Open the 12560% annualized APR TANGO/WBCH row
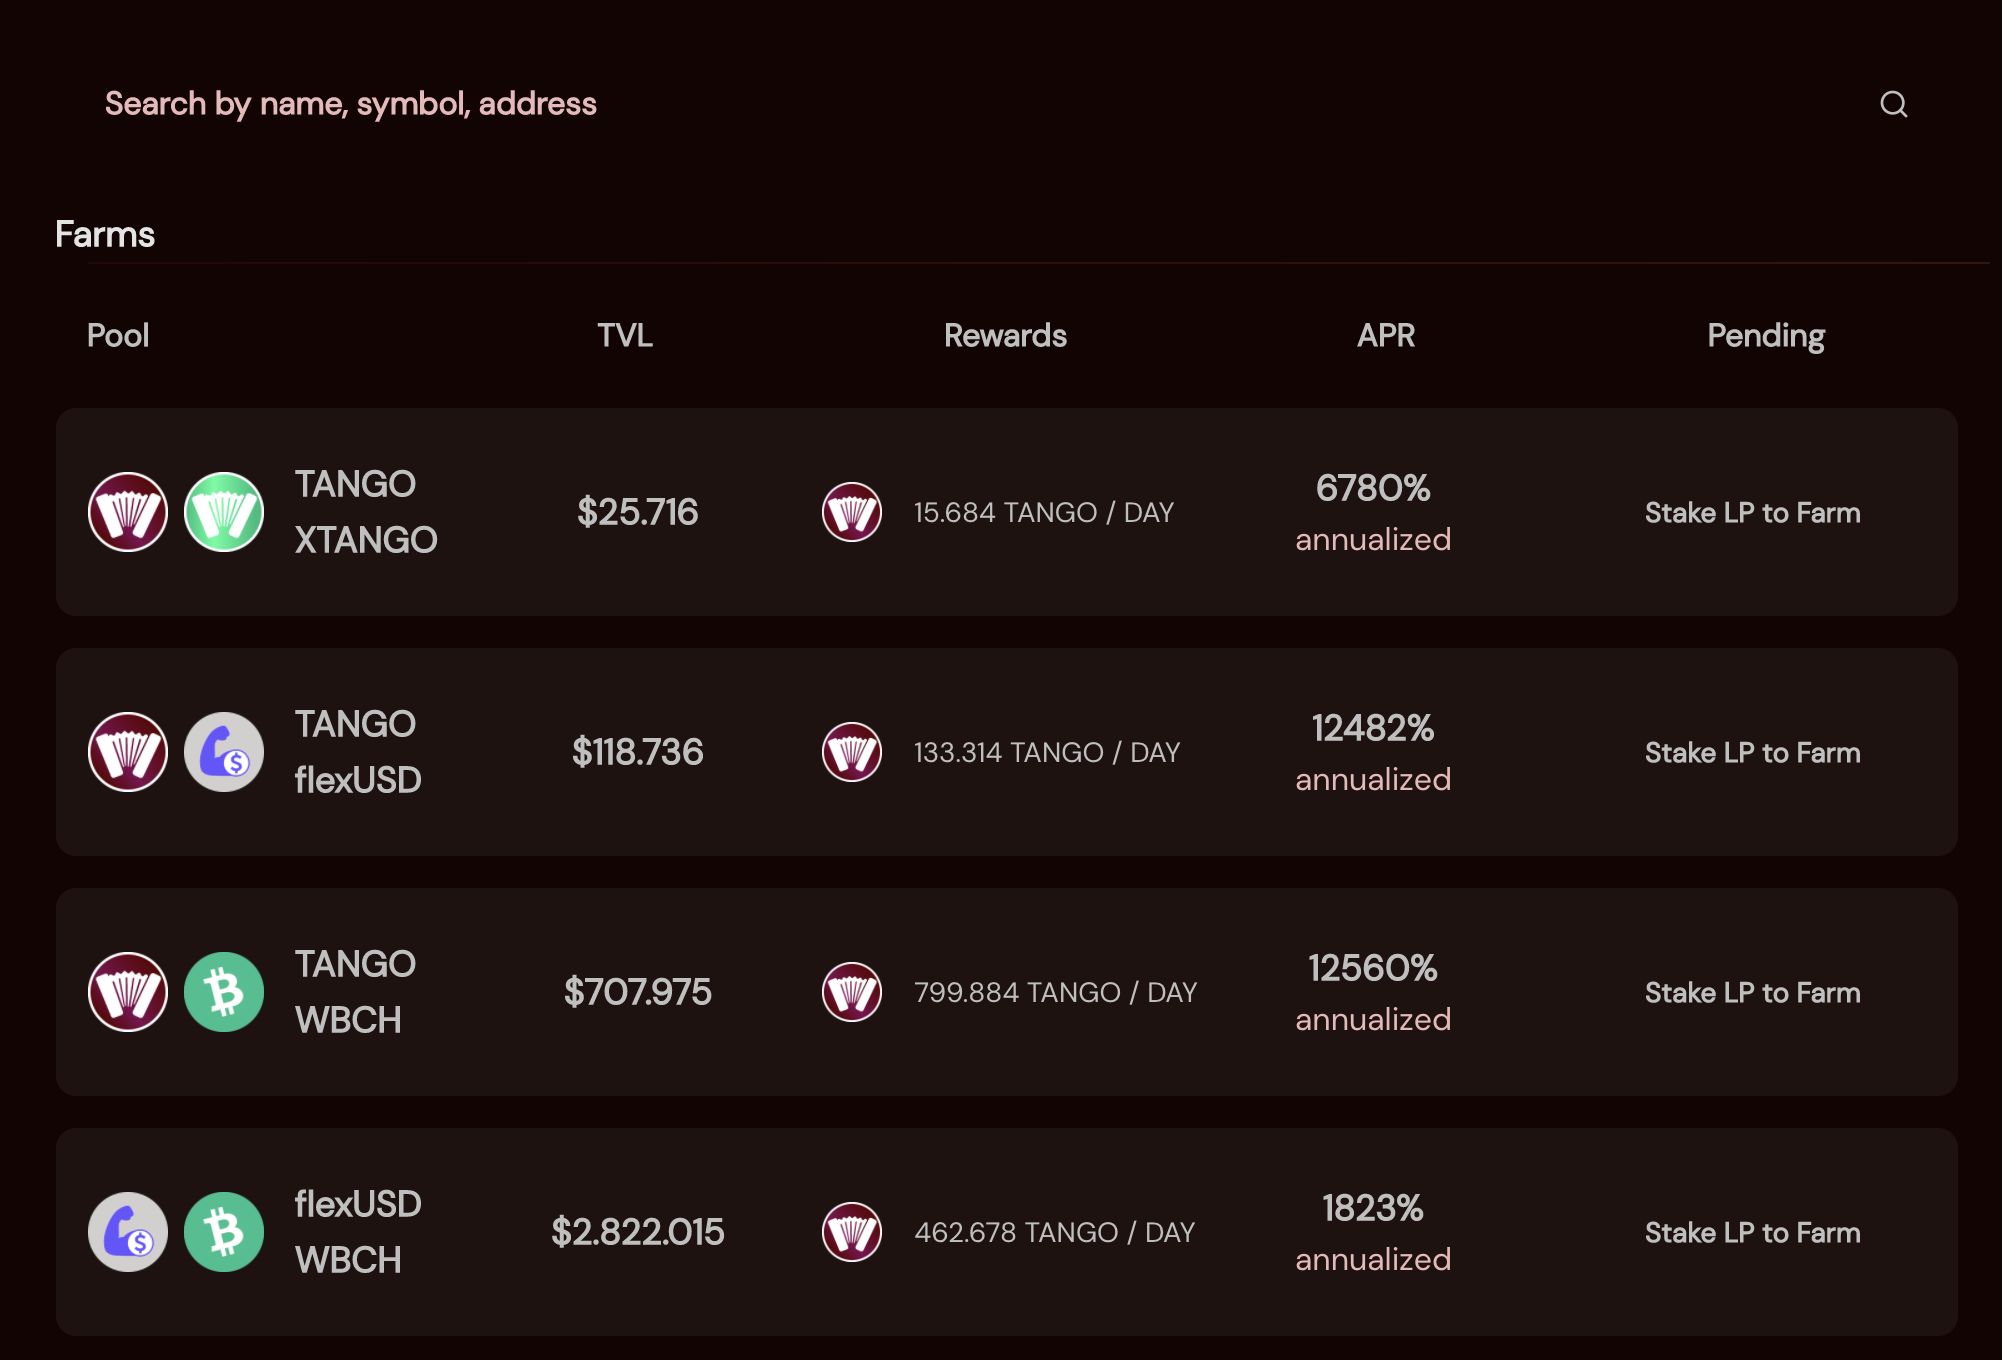Image resolution: width=2002 pixels, height=1360 pixels. [1007, 992]
